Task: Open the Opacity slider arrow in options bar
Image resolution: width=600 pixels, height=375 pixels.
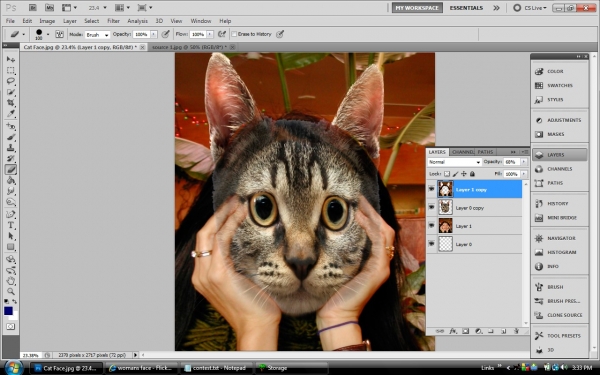Action: pyautogui.click(x=154, y=34)
